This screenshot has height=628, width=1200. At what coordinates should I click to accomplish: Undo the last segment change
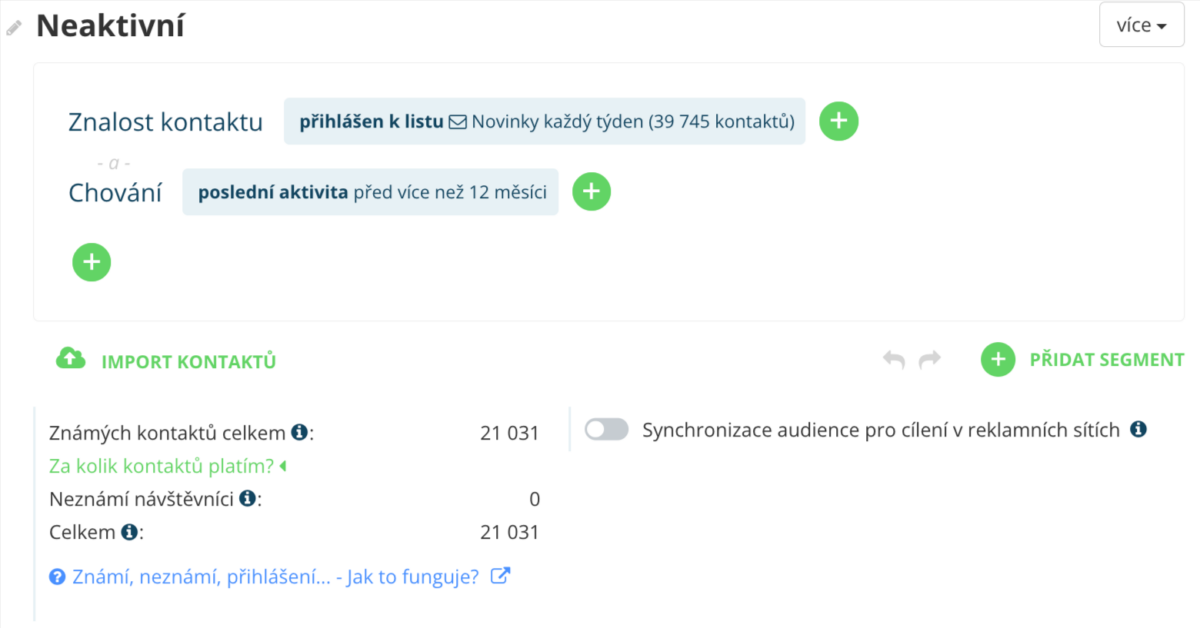tap(894, 360)
